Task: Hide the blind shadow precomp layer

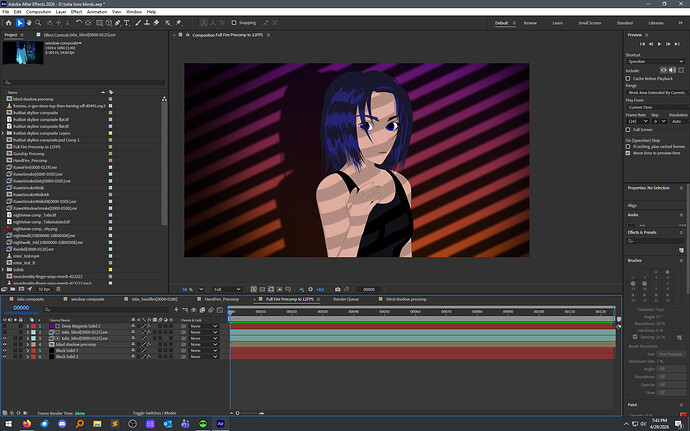Action: pos(4,344)
